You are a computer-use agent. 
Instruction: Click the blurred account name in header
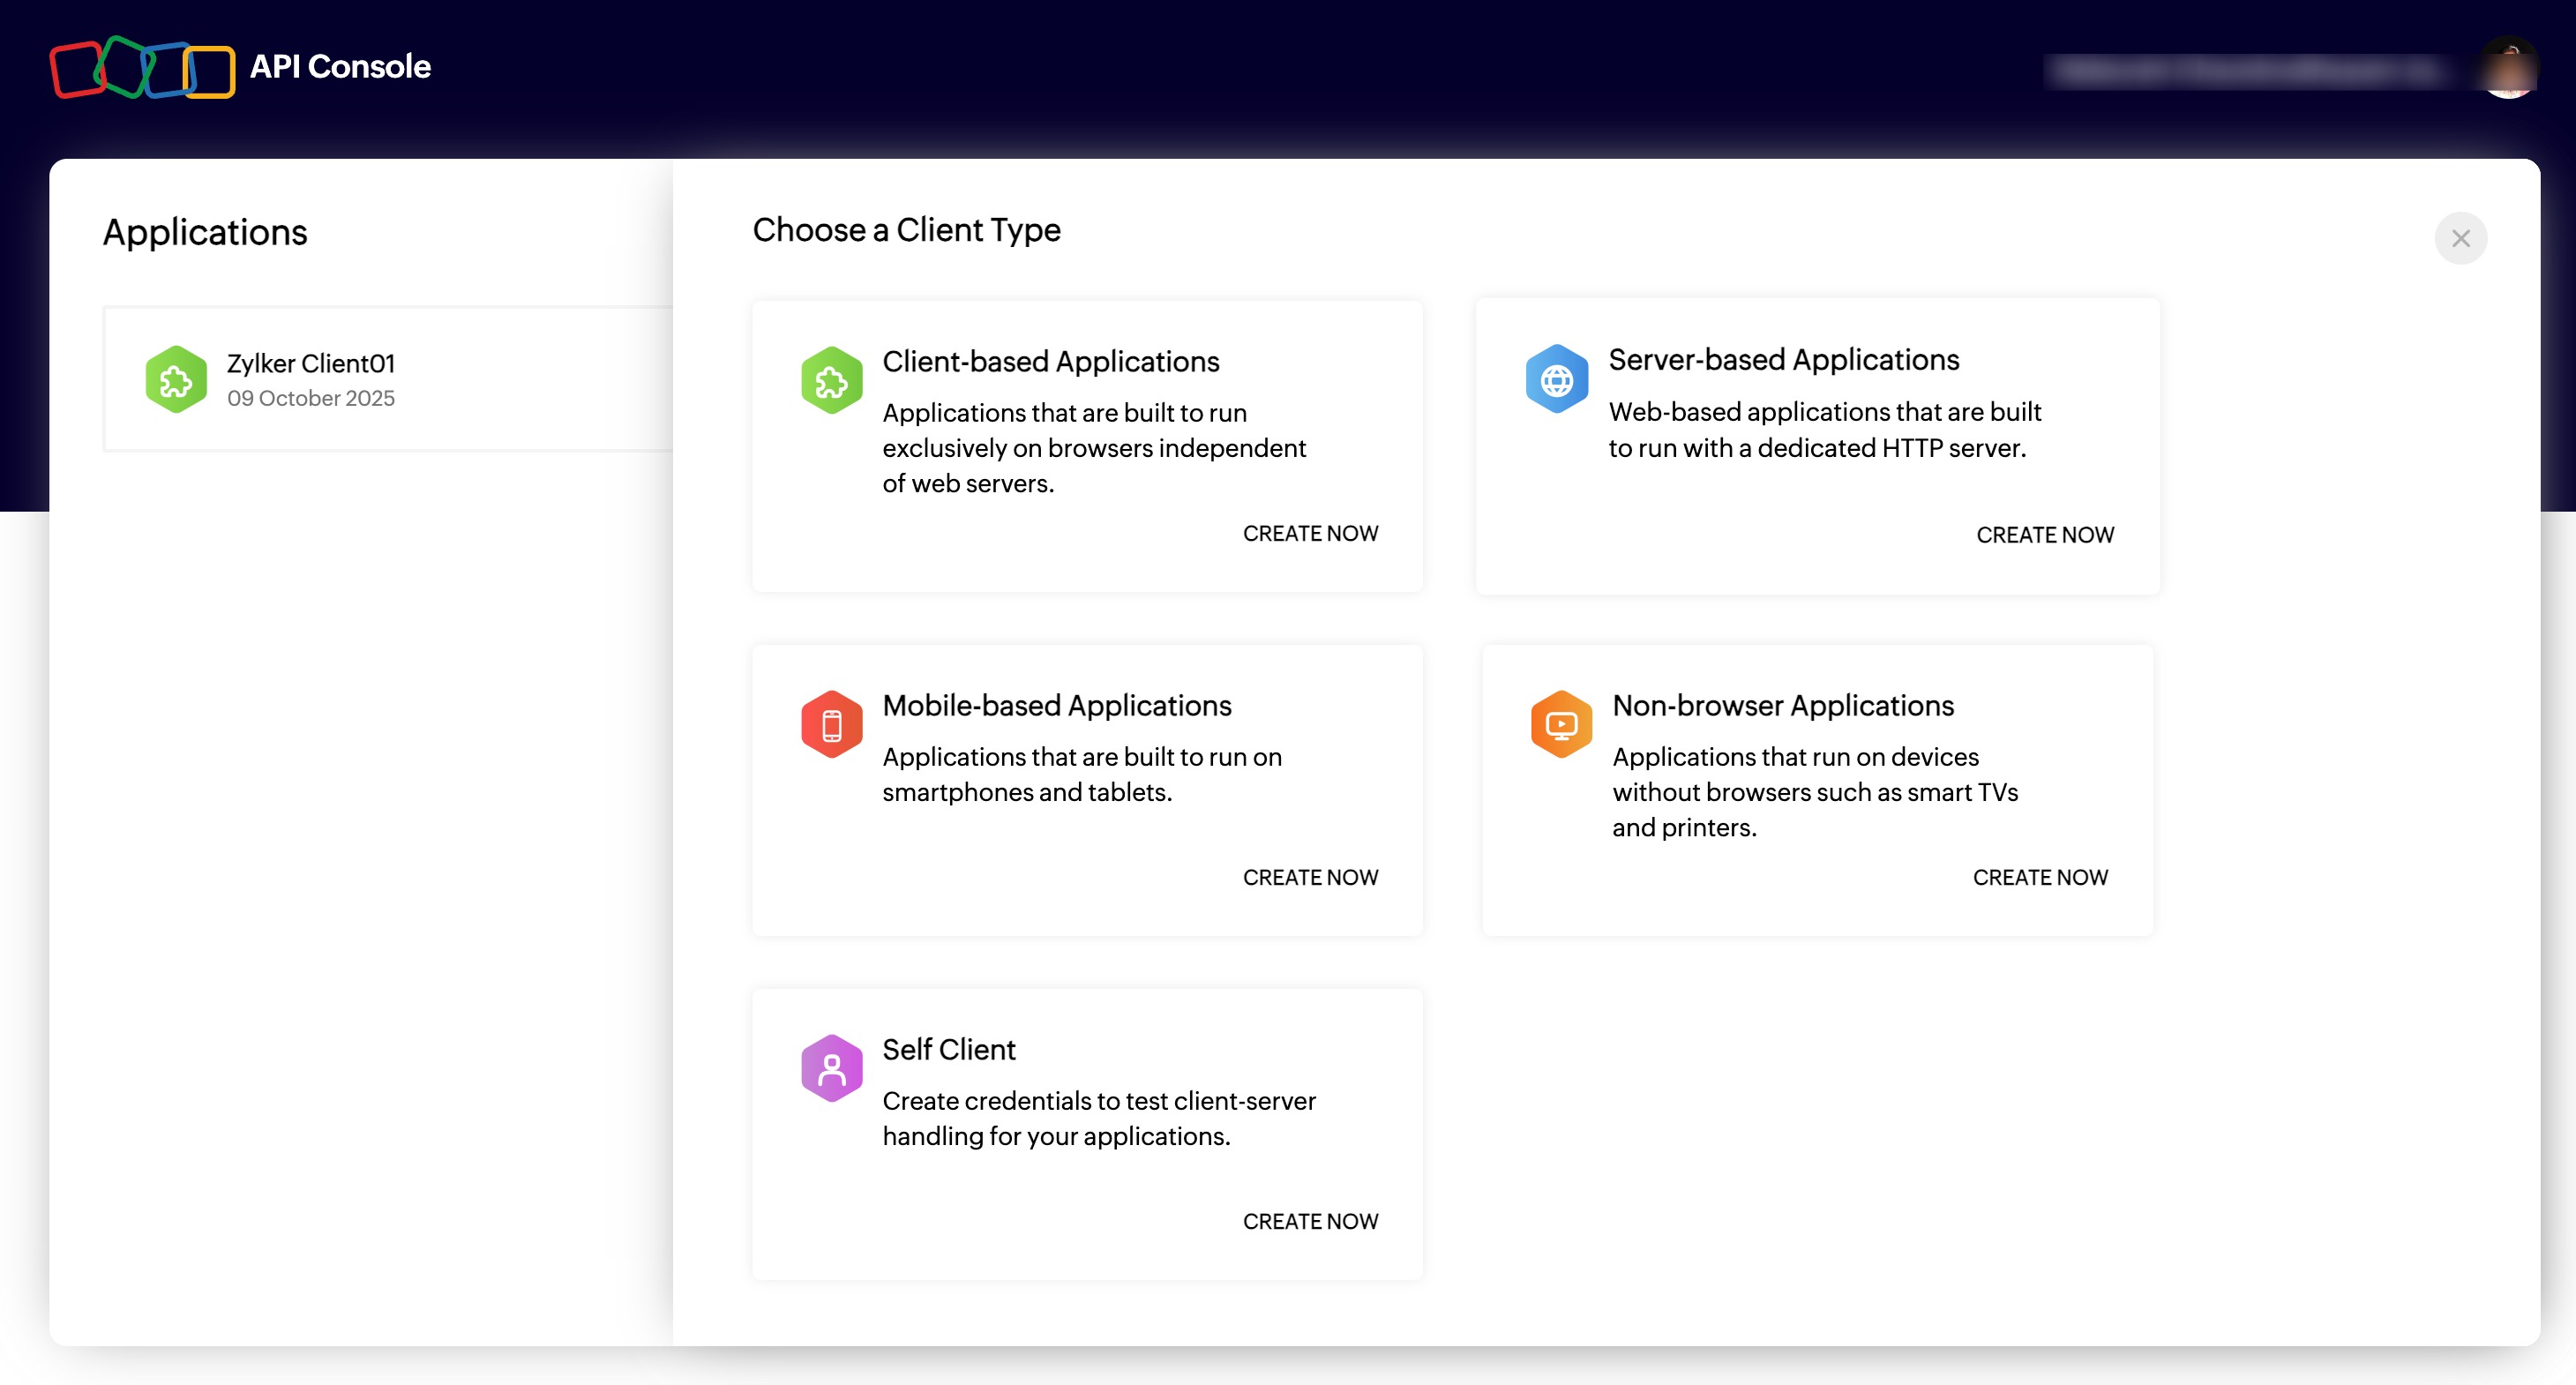coord(2245,70)
